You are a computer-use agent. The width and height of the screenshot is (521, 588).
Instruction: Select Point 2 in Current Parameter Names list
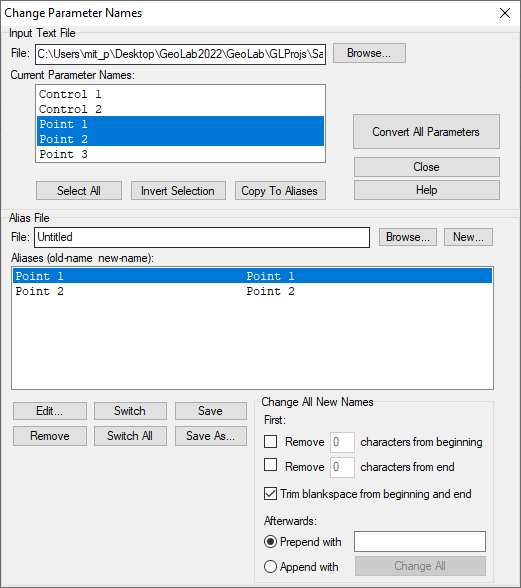click(x=180, y=139)
